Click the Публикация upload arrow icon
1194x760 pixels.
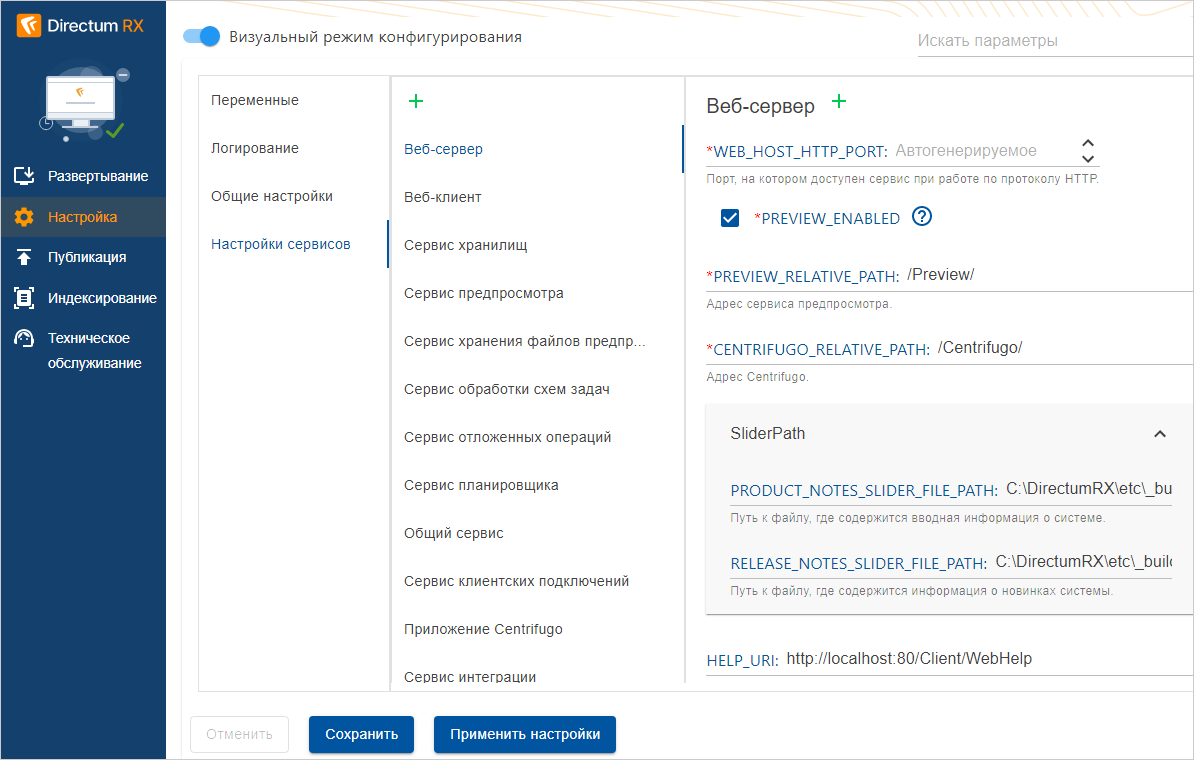click(24, 257)
